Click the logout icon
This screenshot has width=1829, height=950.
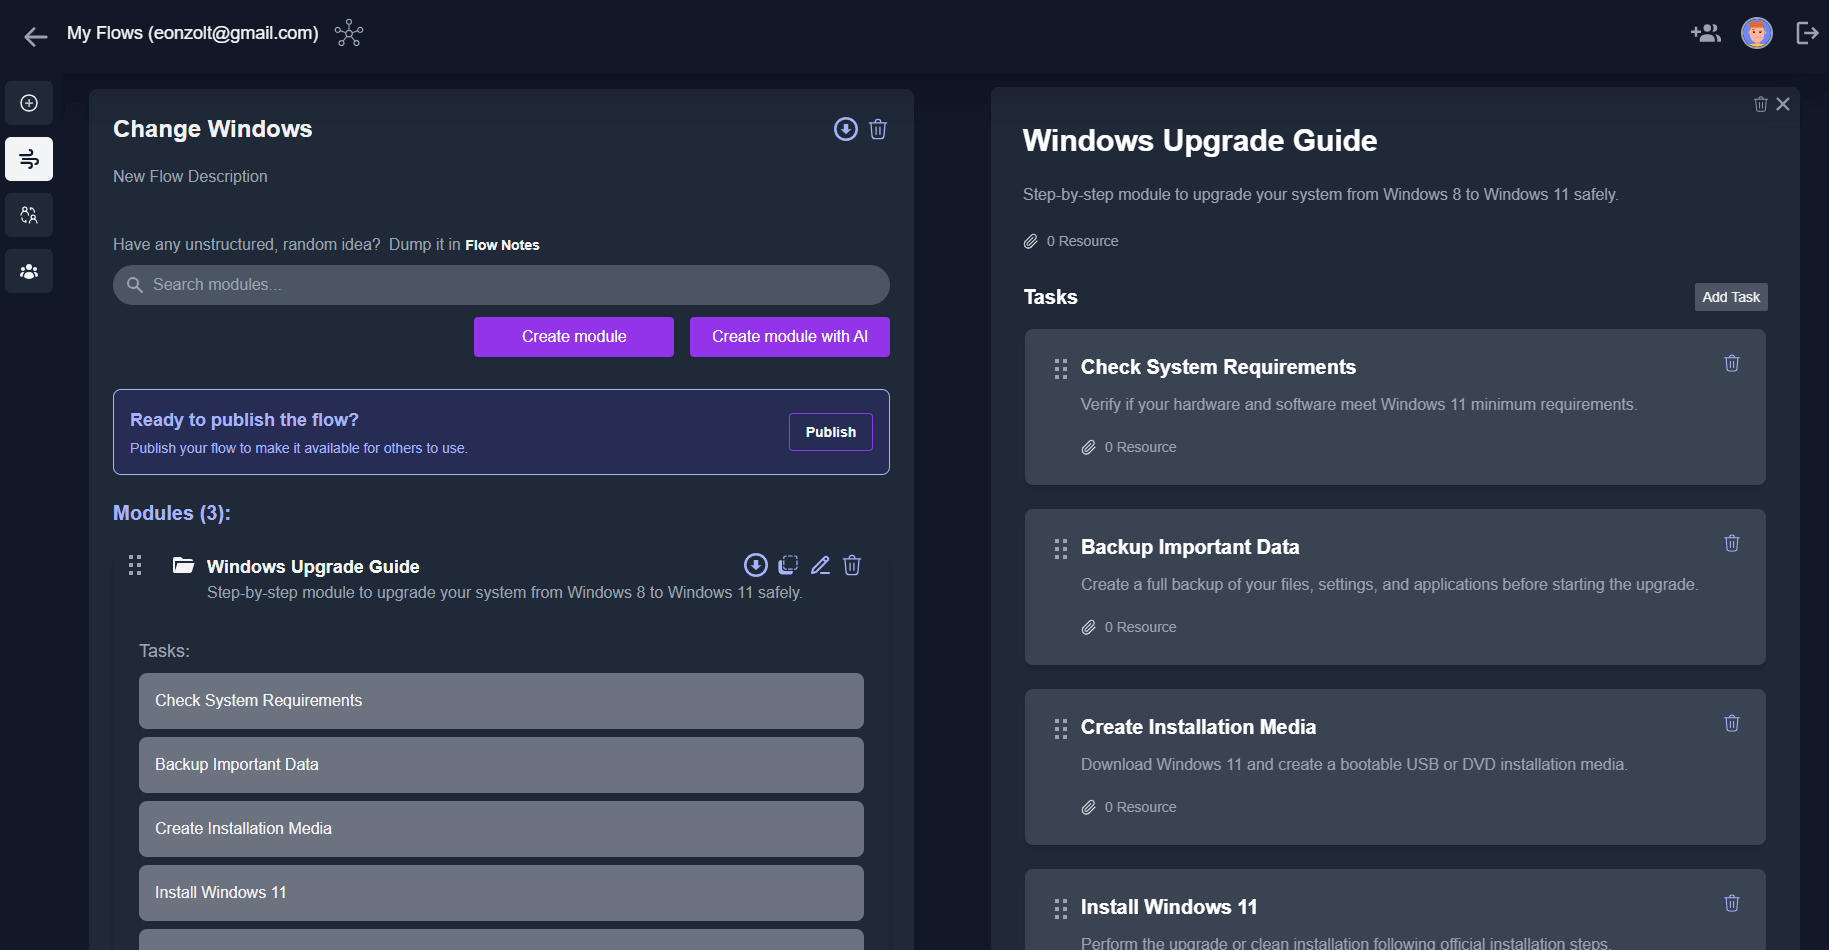point(1807,33)
